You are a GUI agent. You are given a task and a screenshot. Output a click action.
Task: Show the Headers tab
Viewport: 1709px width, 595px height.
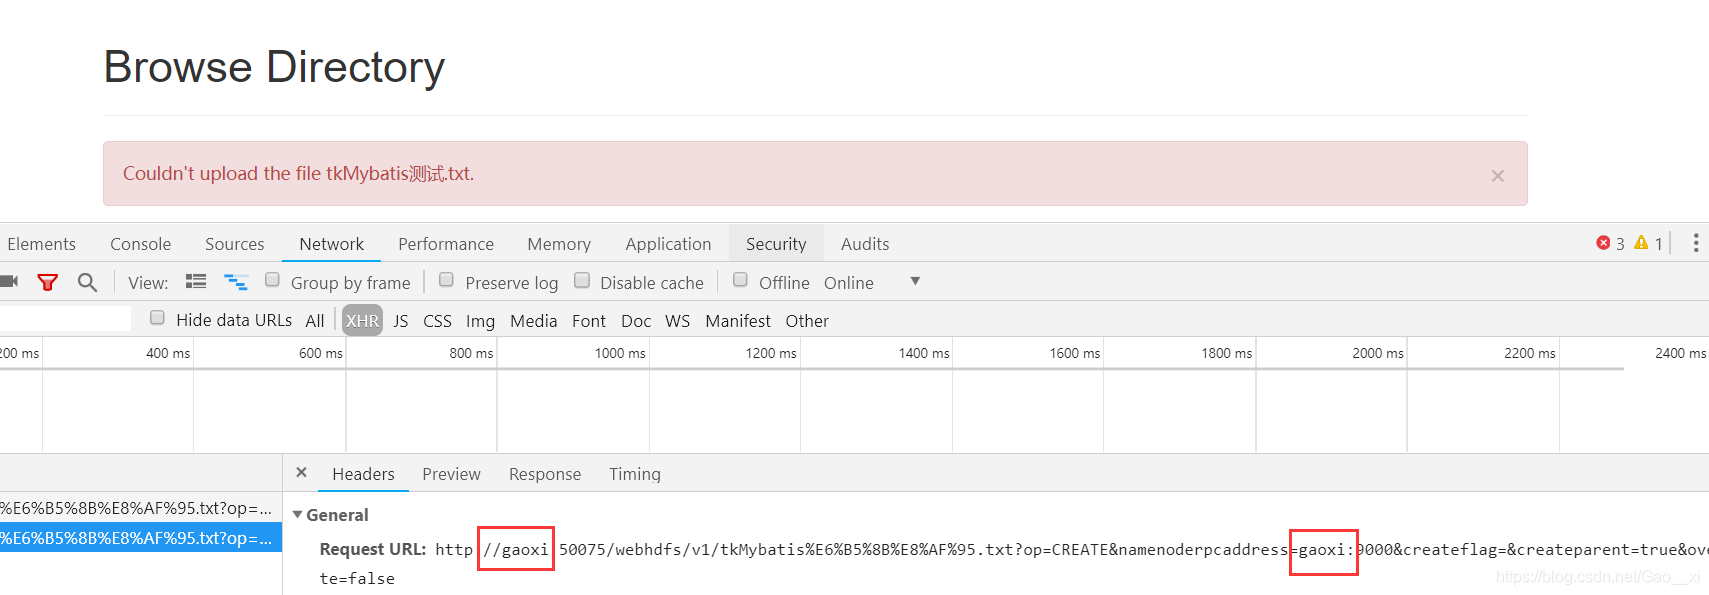tap(363, 474)
